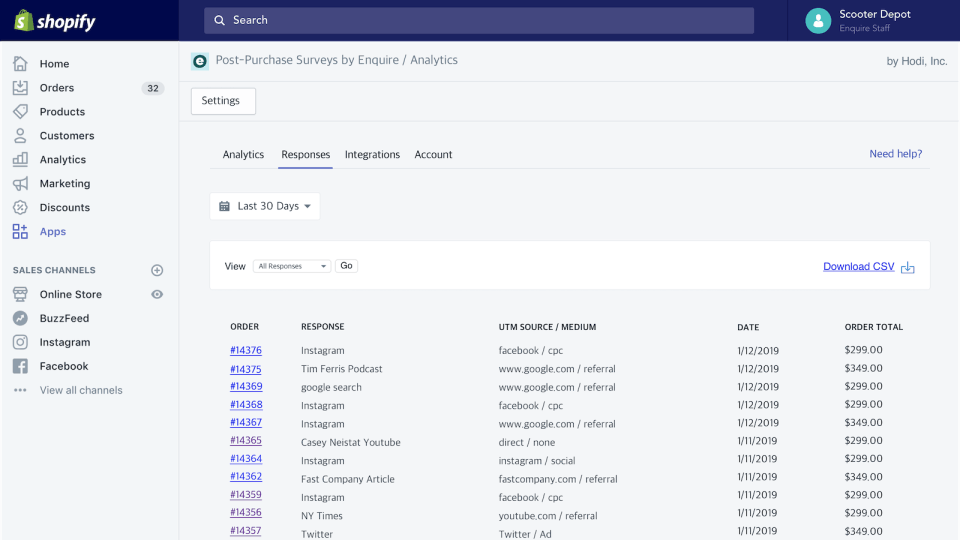
Task: Select the Products tag icon
Action: click(20, 111)
